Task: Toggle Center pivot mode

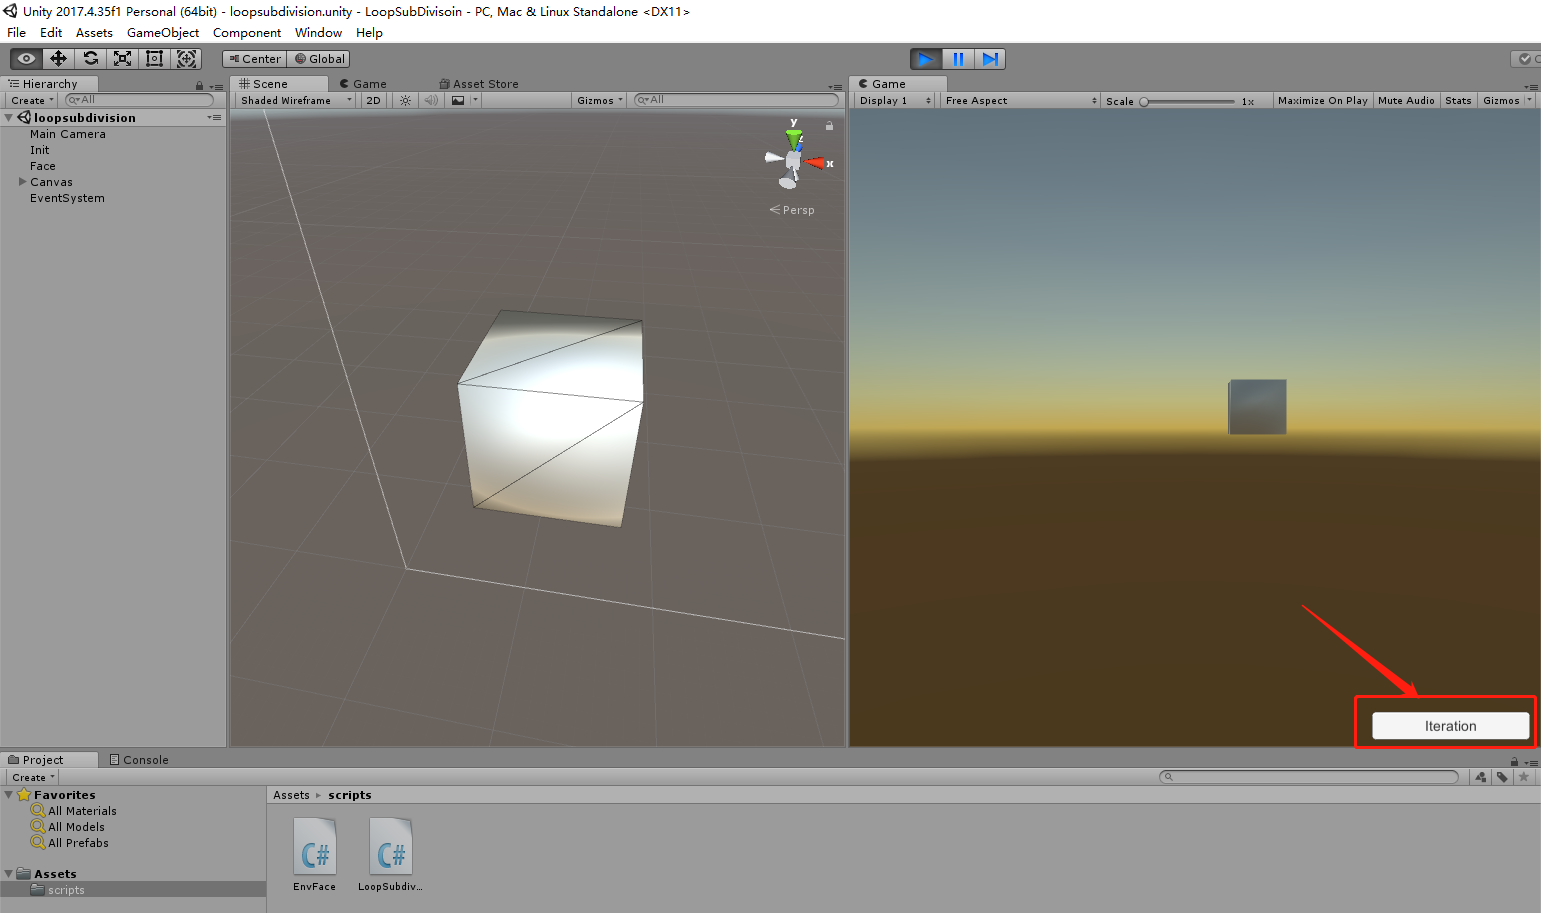Action: (253, 58)
